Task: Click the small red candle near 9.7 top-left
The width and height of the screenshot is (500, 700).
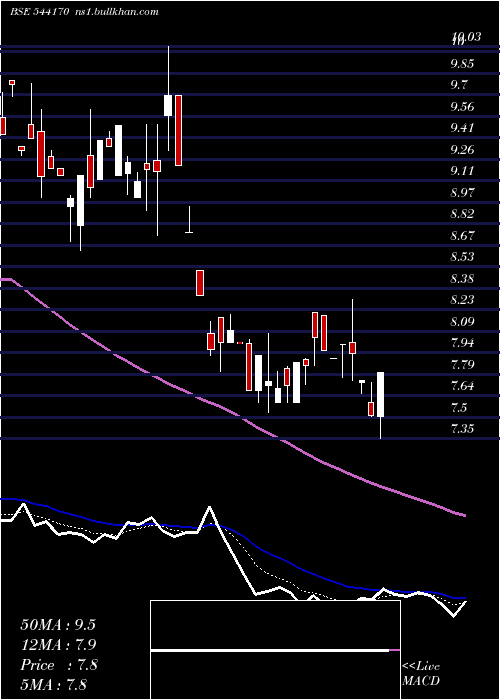Action: tap(12, 82)
